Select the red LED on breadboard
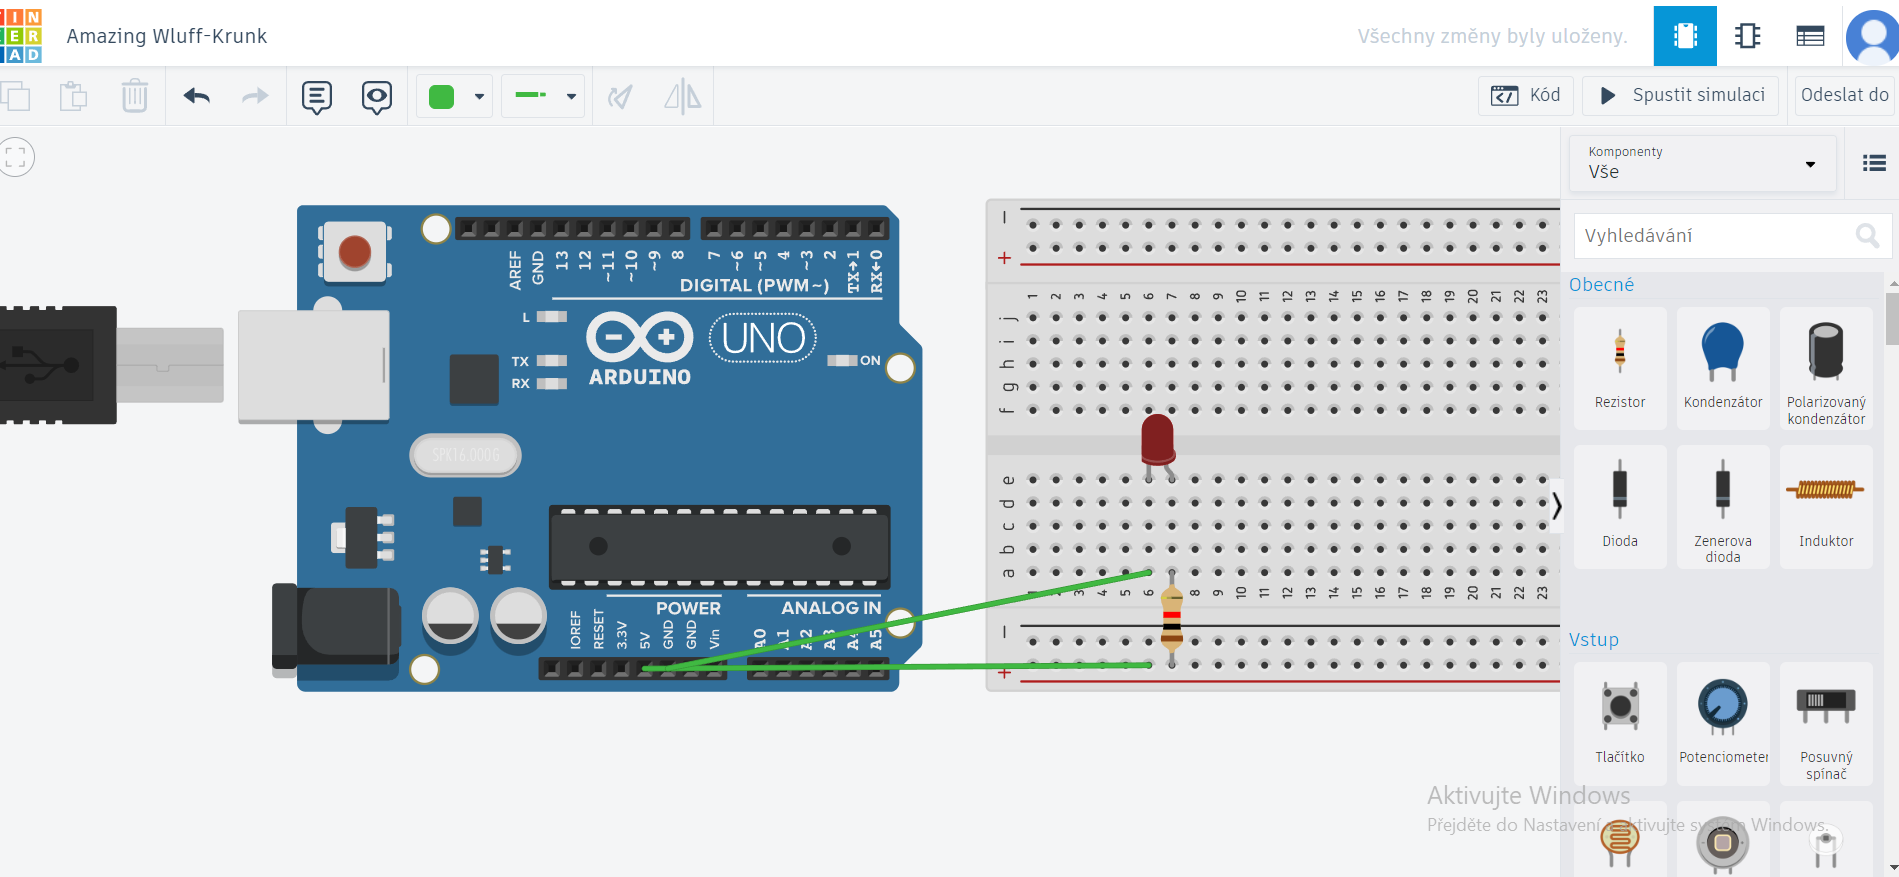 click(1158, 445)
